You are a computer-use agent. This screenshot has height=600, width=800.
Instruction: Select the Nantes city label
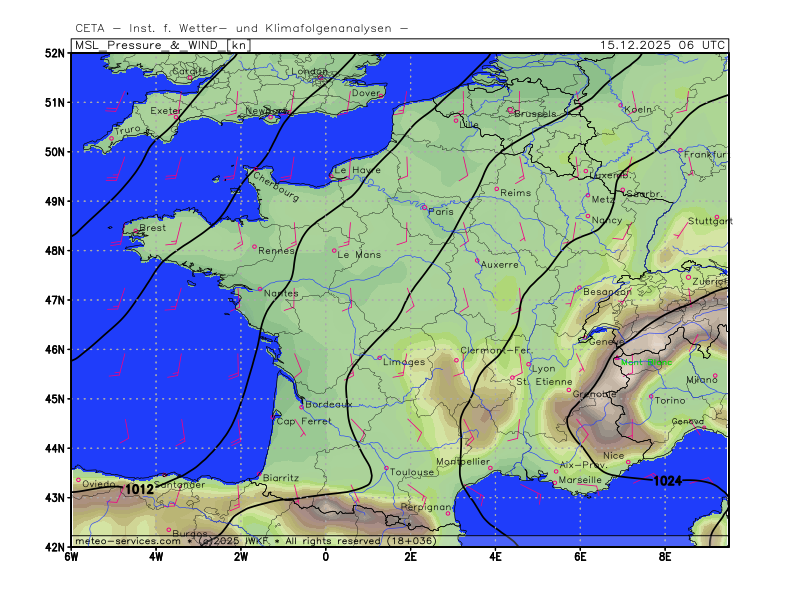click(281, 293)
